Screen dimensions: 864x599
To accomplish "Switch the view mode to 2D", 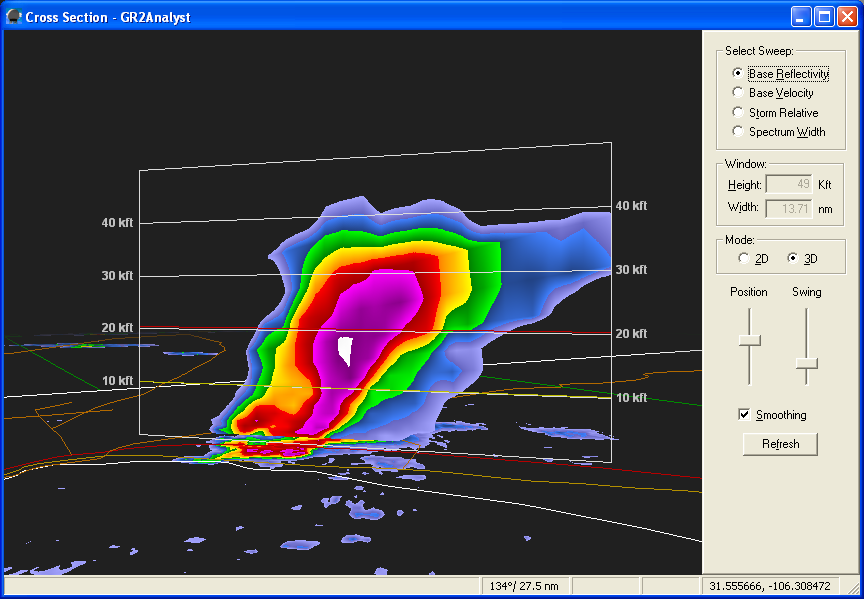I will tap(743, 259).
